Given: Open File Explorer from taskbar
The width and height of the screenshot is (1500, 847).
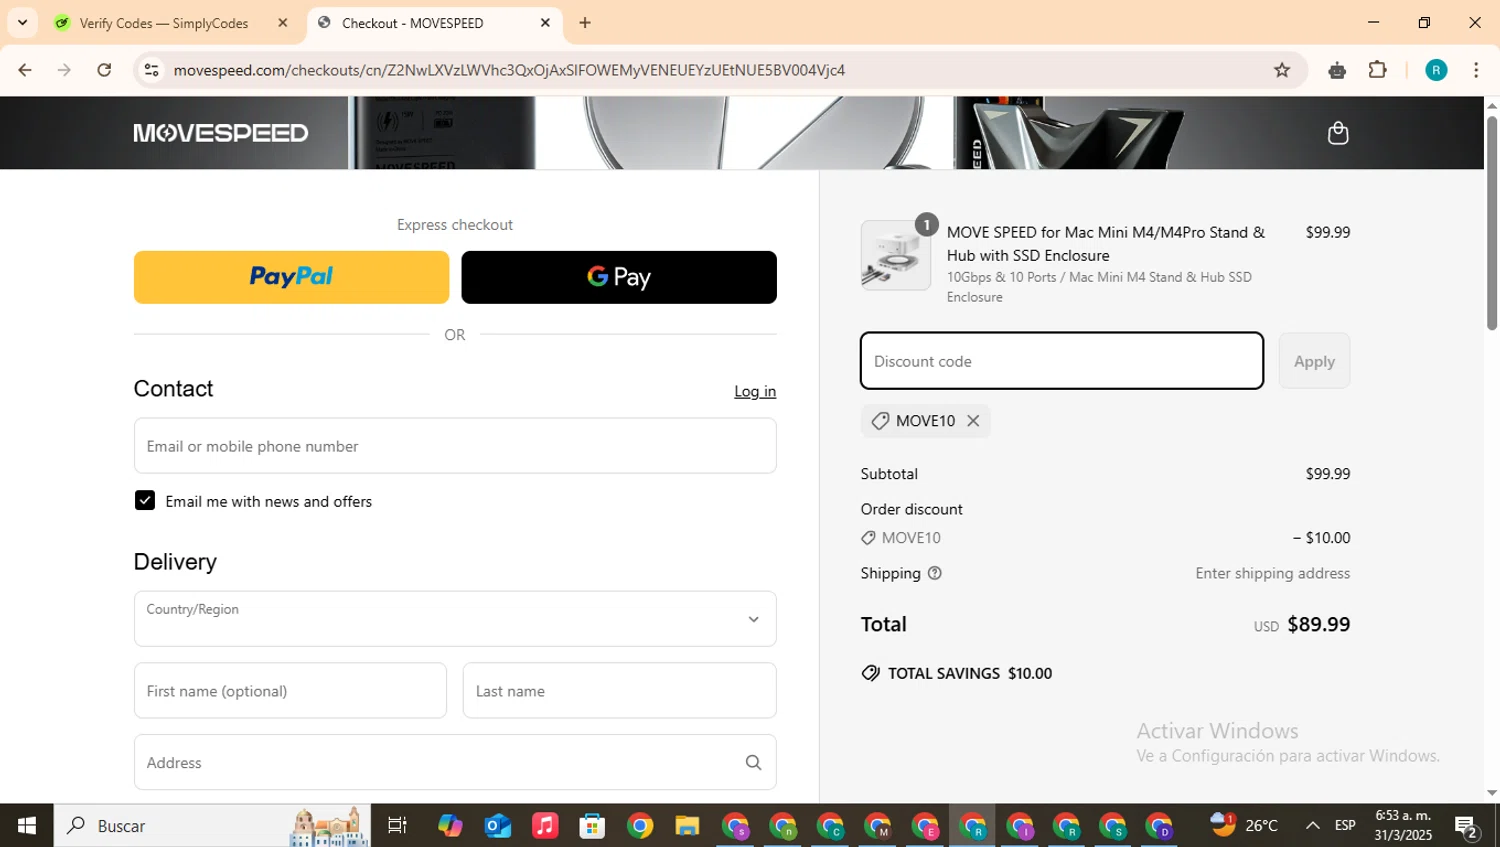Looking at the screenshot, I should pyautogui.click(x=687, y=826).
